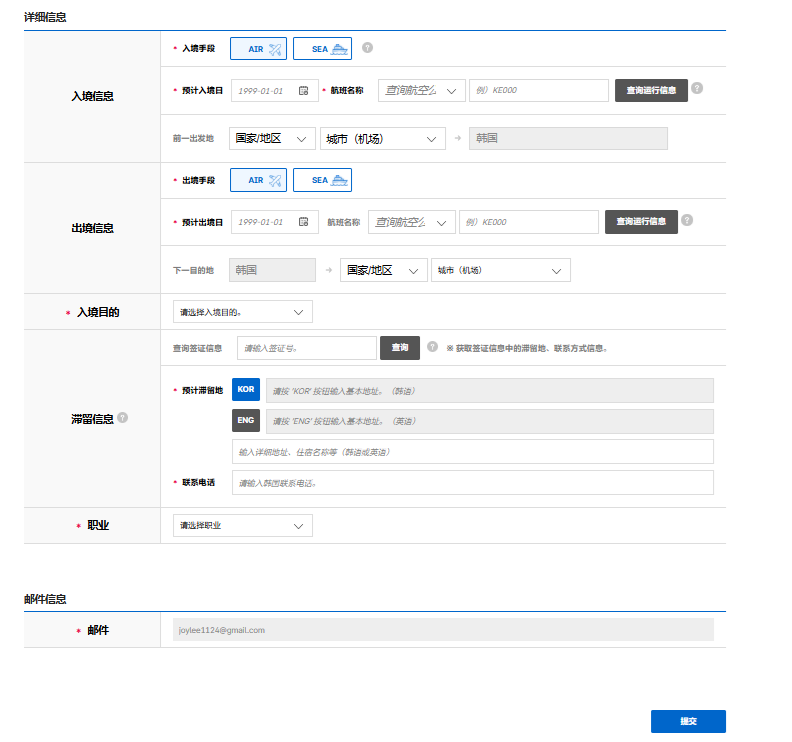Click help icon beside departure flight info query

687,220
